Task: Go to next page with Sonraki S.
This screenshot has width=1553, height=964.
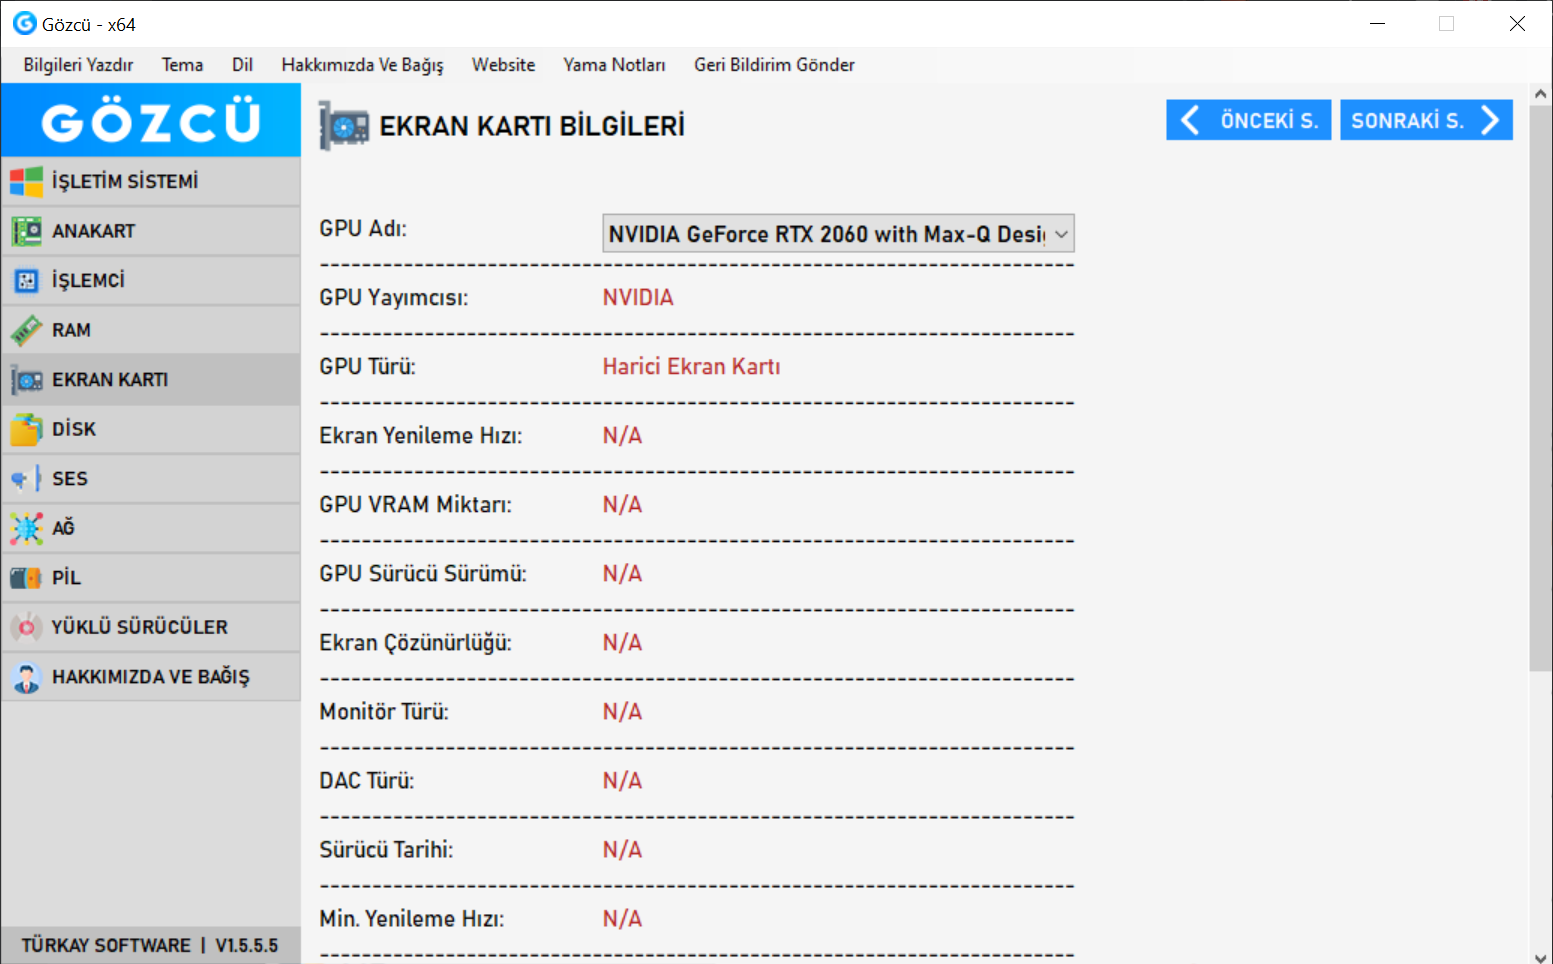Action: click(1425, 120)
